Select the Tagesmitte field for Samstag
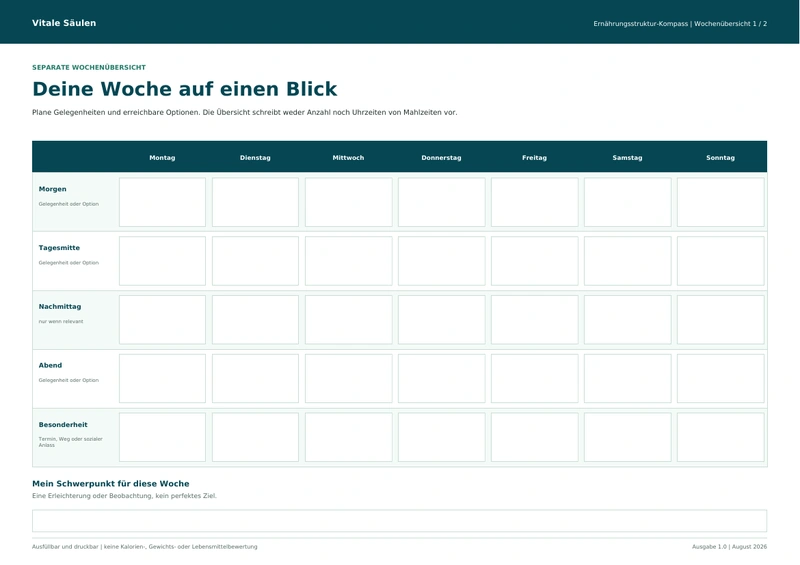 coord(628,261)
